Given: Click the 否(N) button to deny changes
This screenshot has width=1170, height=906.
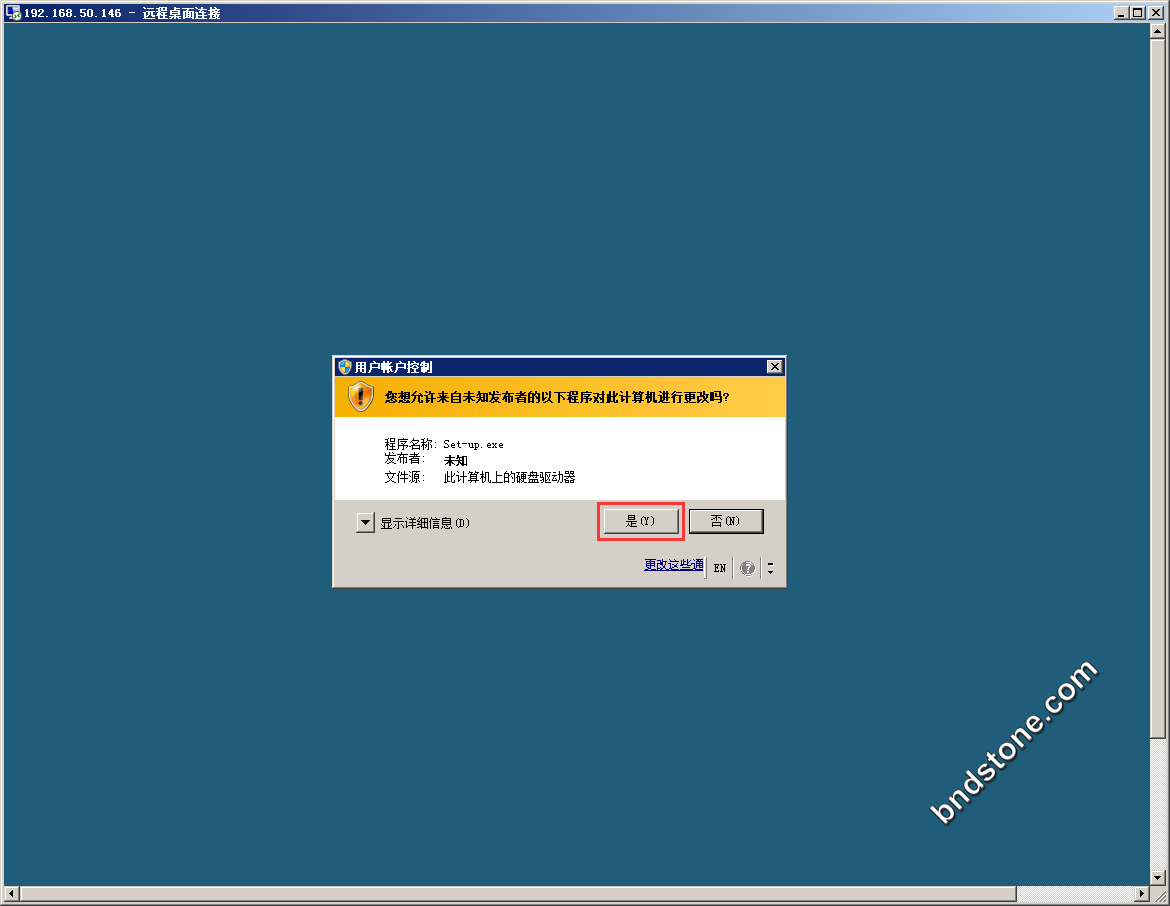Looking at the screenshot, I should [x=726, y=521].
